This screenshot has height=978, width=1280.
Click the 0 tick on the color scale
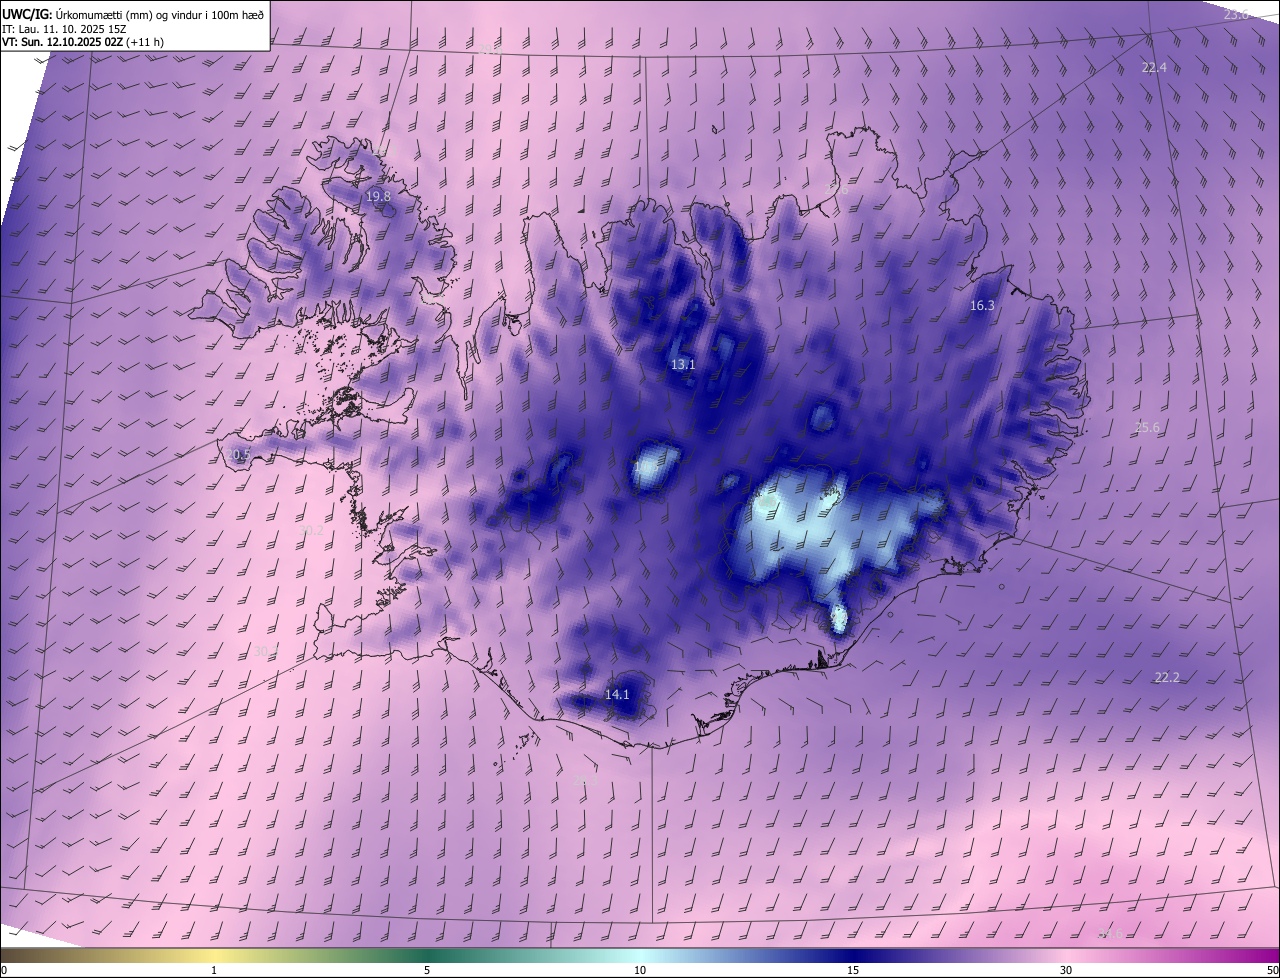click(4, 970)
